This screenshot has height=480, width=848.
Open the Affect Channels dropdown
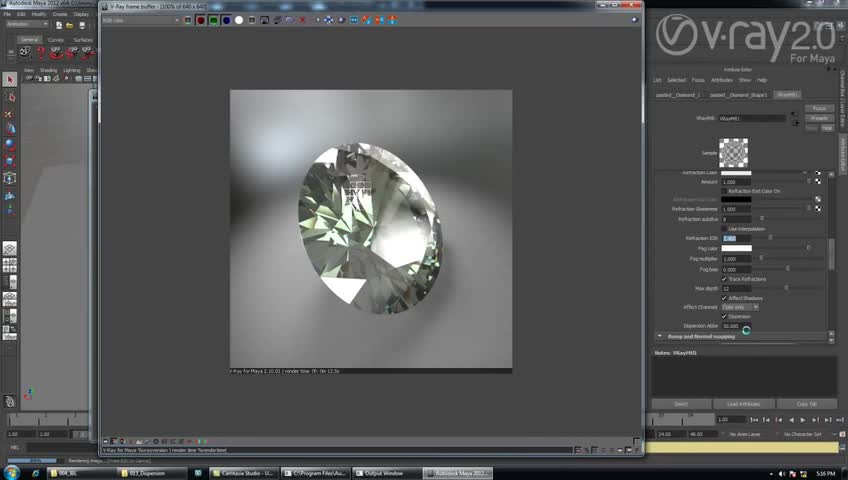pyautogui.click(x=740, y=307)
